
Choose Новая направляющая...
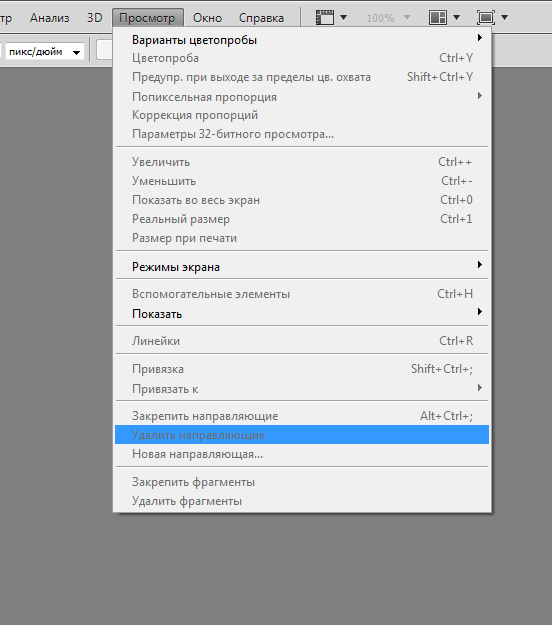[x=302, y=454]
